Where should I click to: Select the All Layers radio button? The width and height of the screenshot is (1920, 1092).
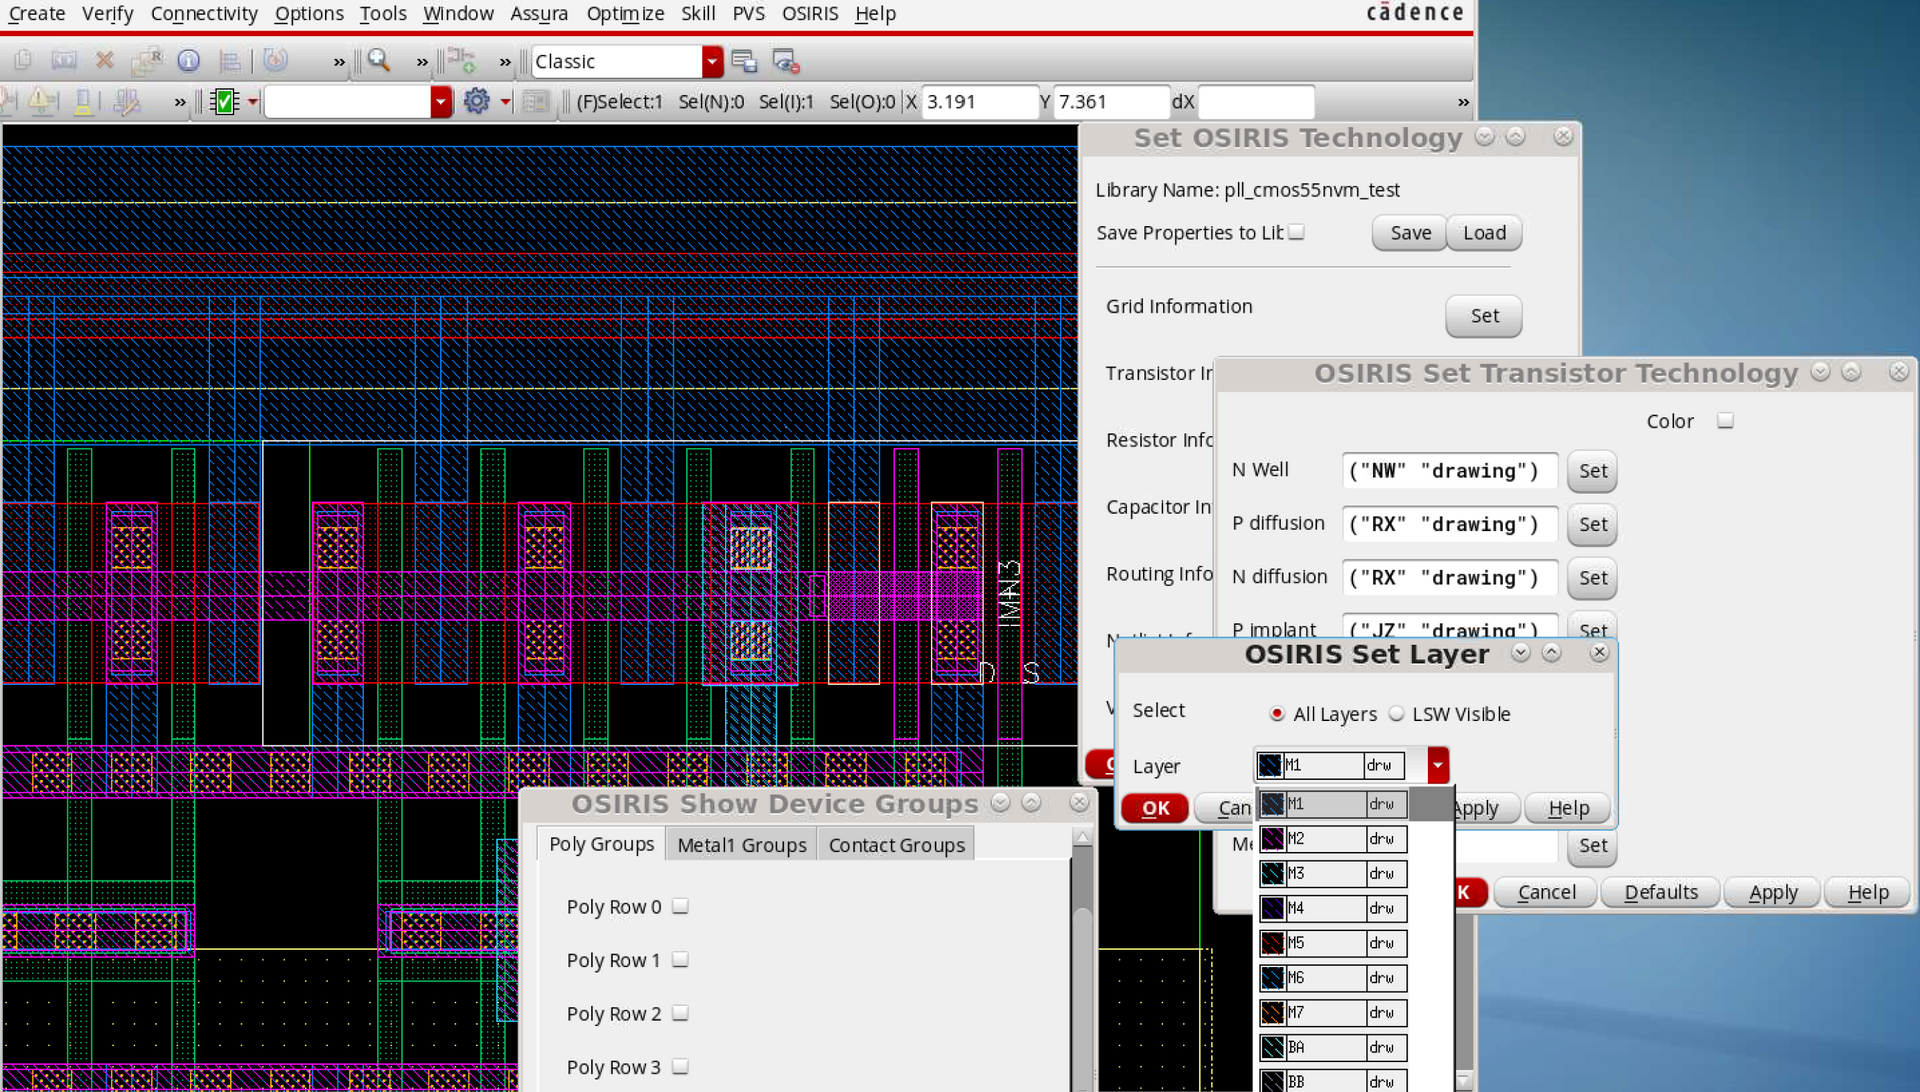click(1277, 714)
